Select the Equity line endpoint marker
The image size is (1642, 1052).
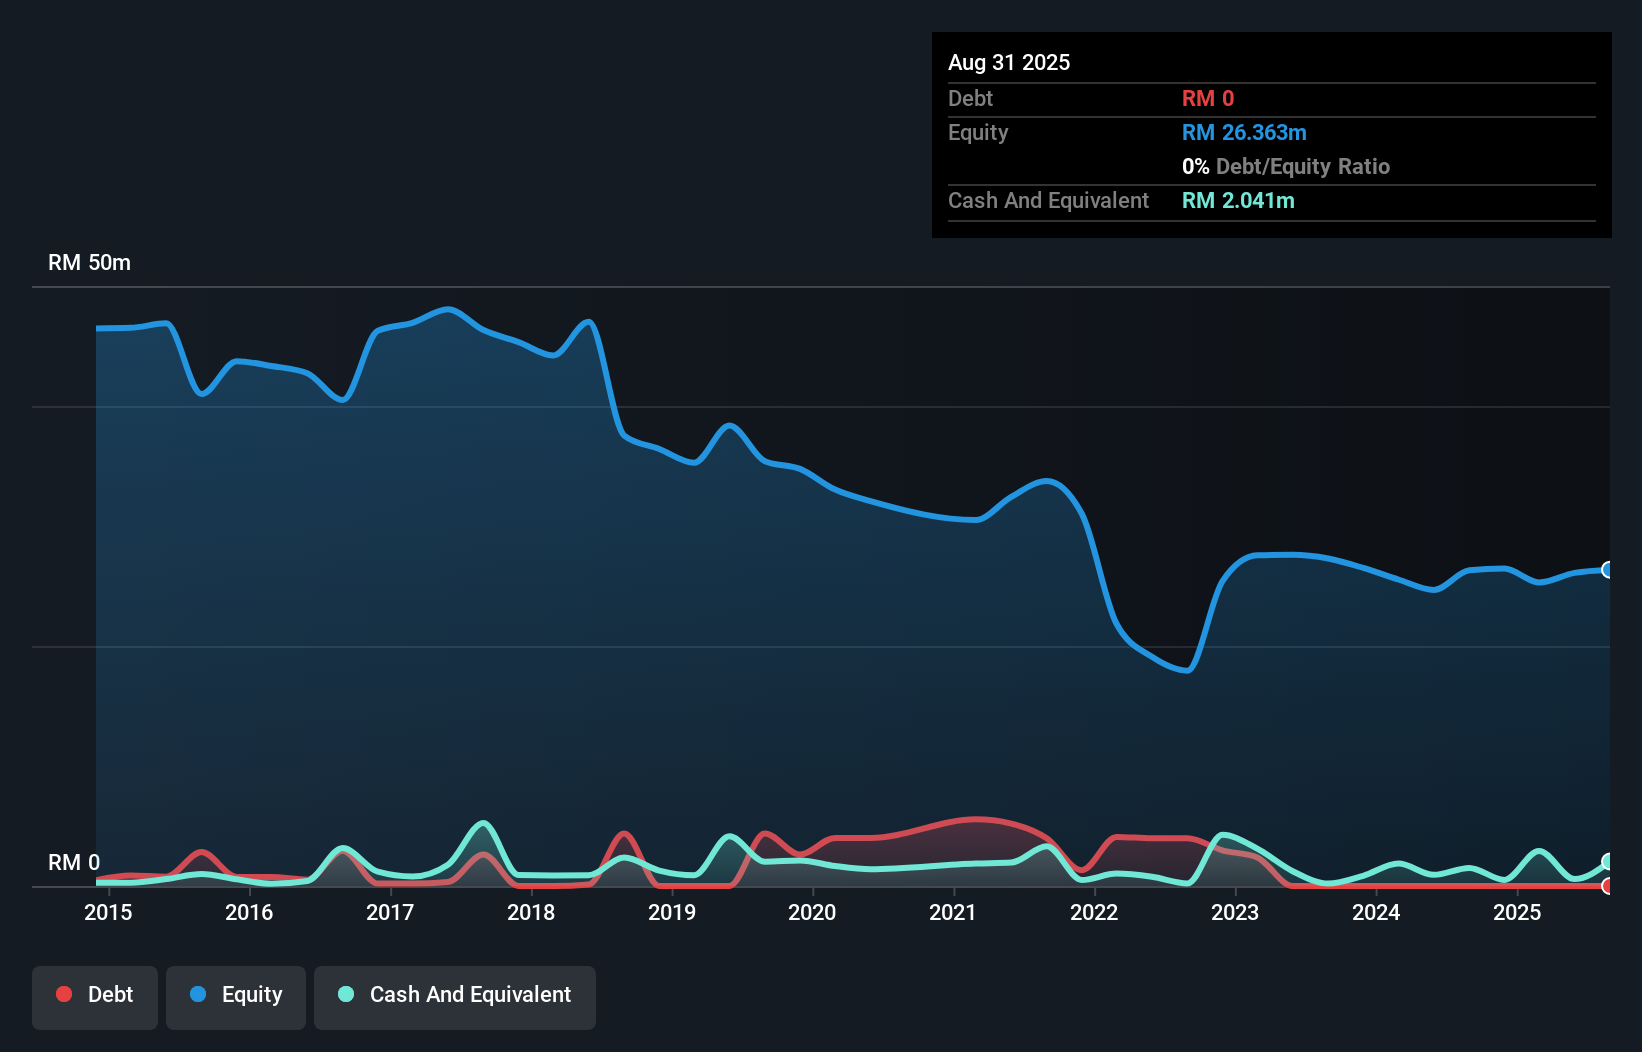[x=1606, y=570]
